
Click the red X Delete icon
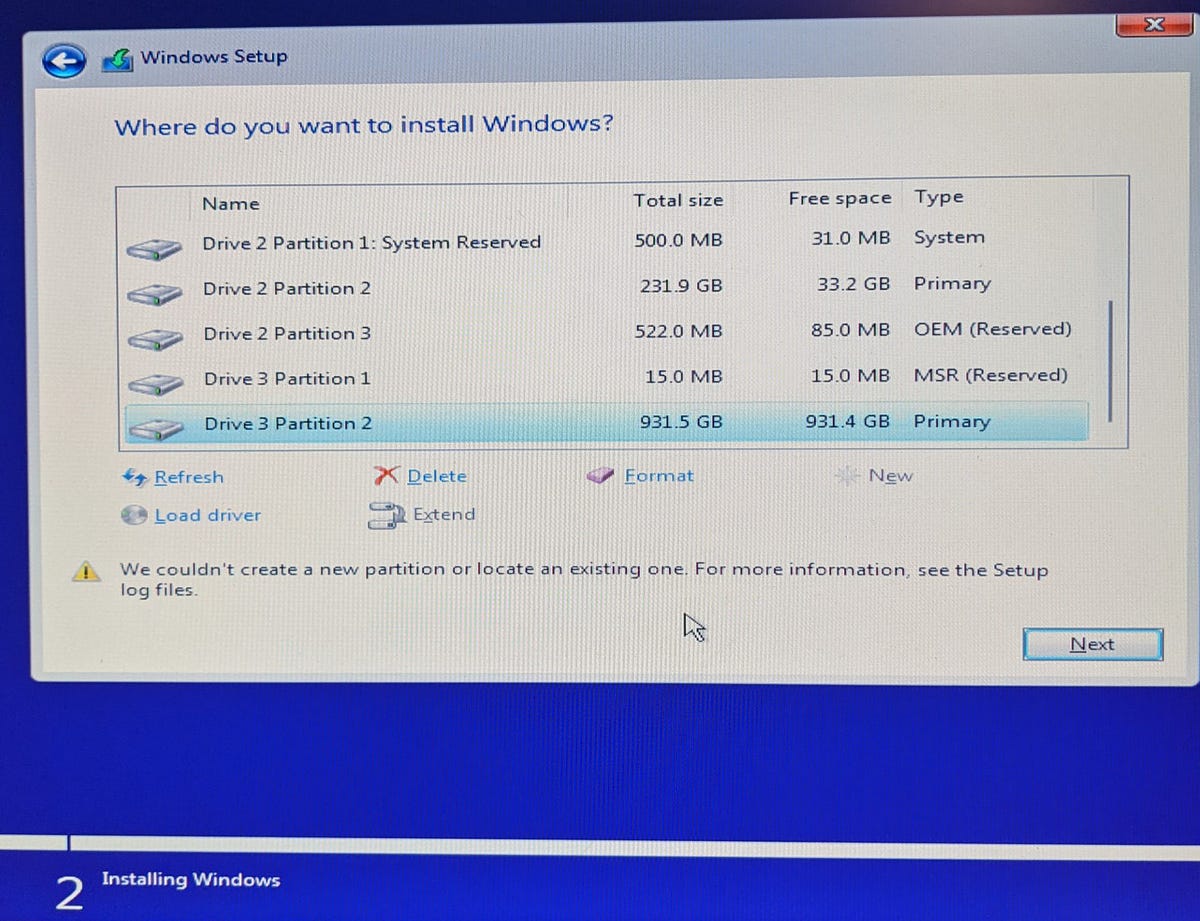(387, 476)
